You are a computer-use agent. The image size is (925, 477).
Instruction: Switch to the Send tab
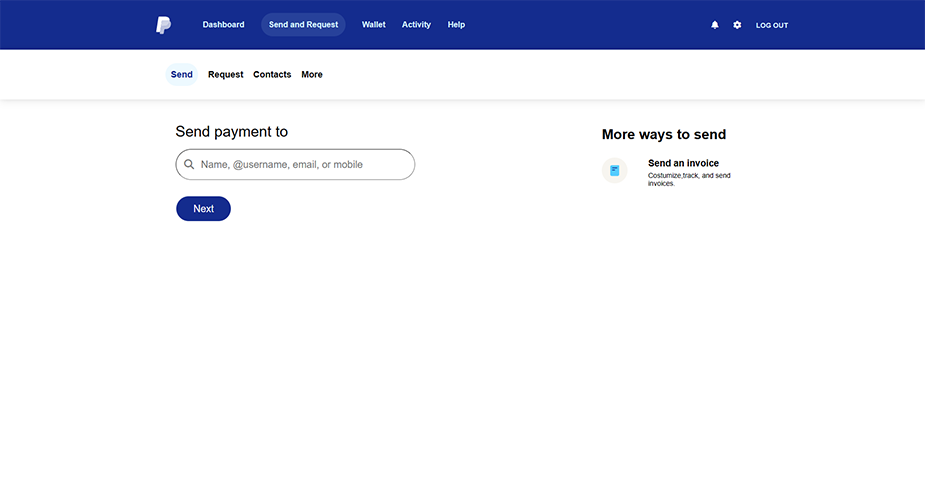click(182, 74)
